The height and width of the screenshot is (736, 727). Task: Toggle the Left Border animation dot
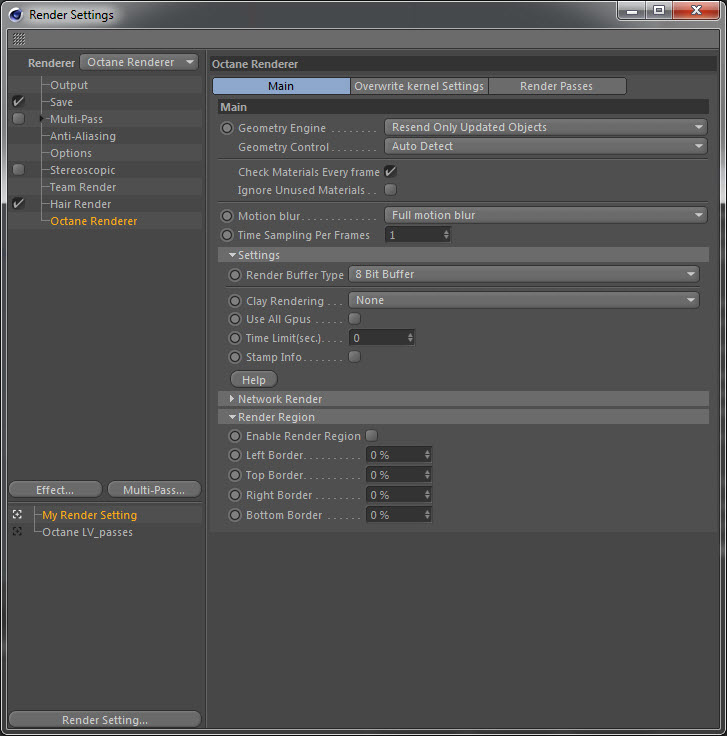point(235,455)
